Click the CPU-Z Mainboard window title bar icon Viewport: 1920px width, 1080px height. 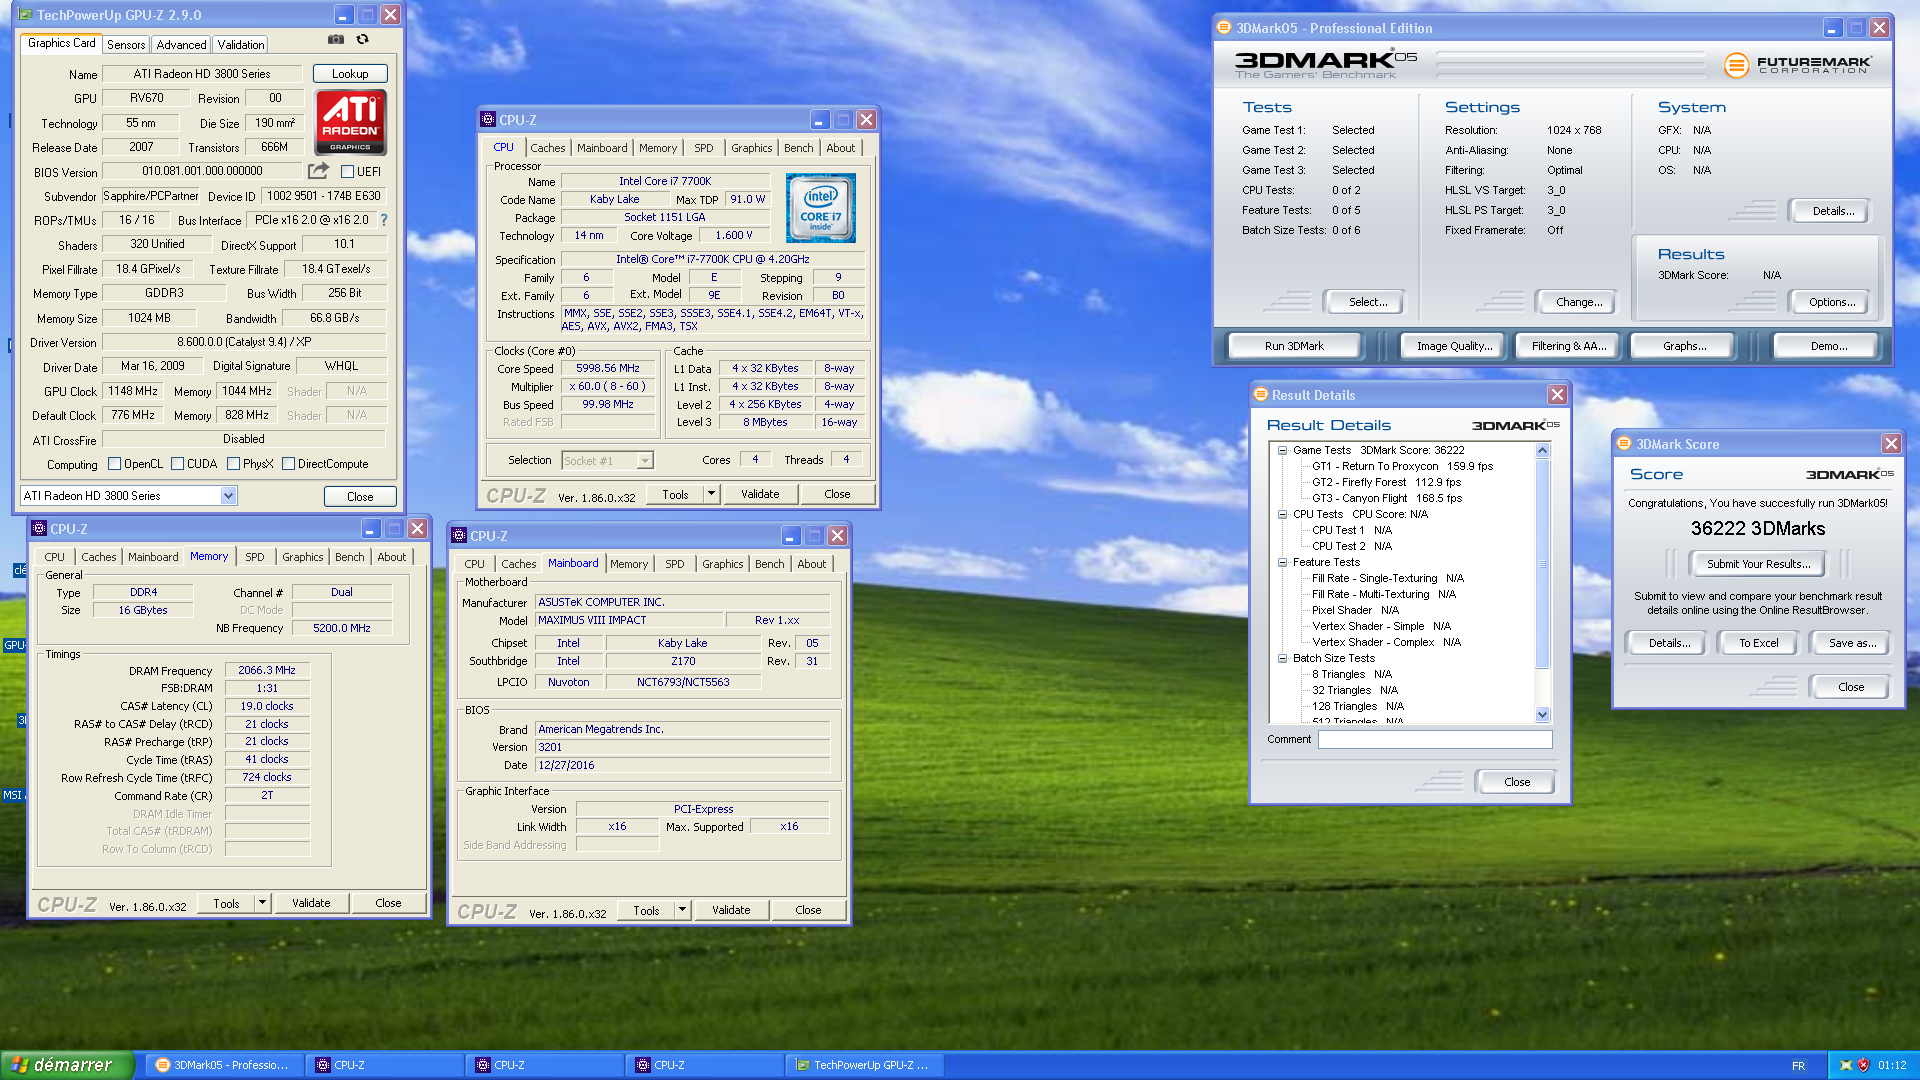(459, 536)
